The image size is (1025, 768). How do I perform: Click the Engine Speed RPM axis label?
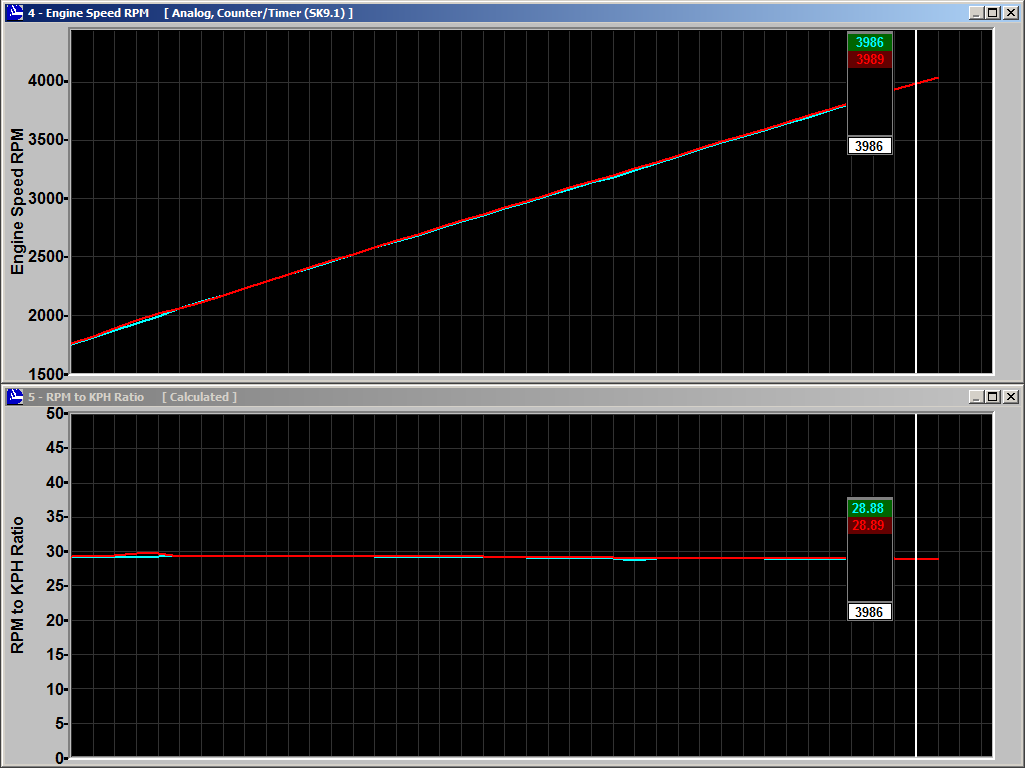click(x=17, y=201)
